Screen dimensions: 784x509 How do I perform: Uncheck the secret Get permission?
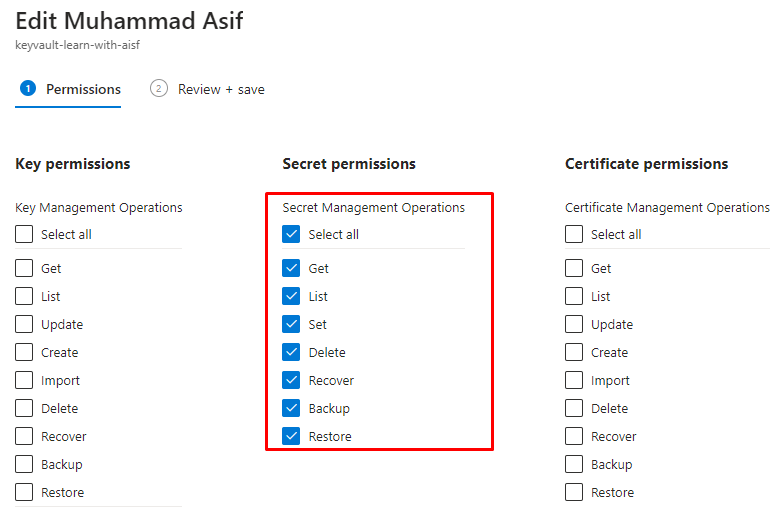[x=291, y=268]
